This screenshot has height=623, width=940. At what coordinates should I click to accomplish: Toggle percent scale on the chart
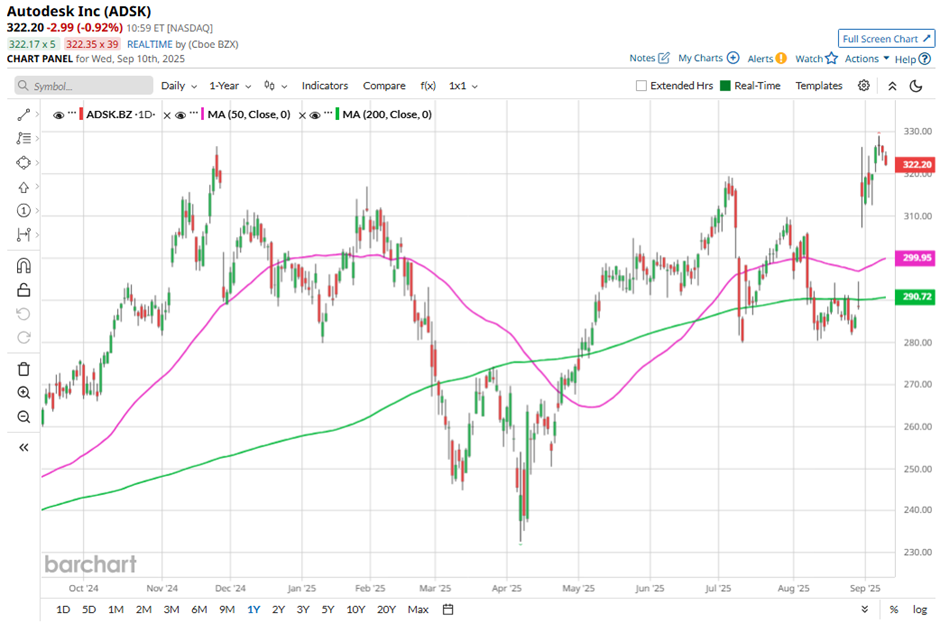894,609
